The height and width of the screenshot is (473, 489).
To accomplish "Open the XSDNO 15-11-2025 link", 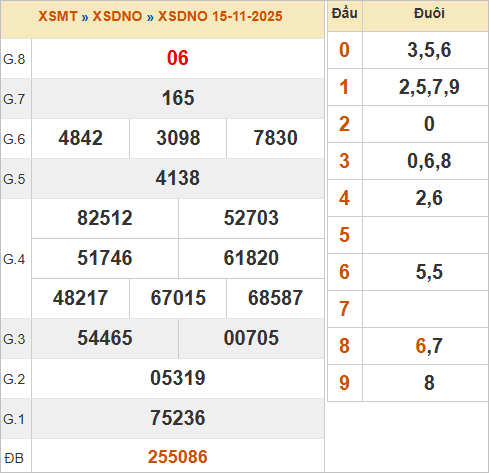I will [x=220, y=16].
